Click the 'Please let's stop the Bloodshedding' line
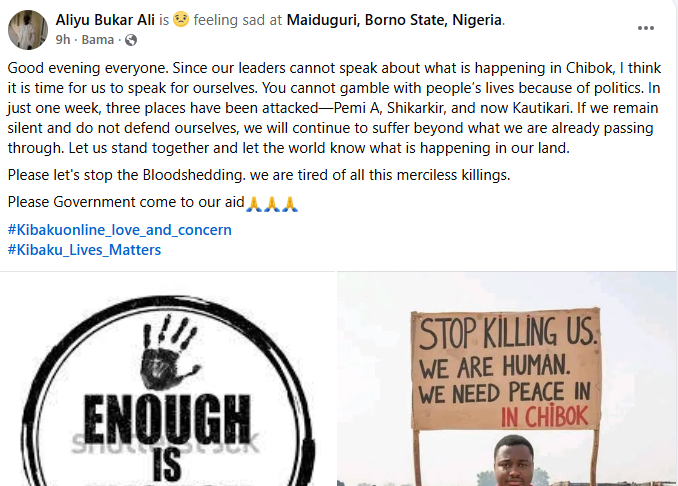This screenshot has height=486, width=678. click(x=259, y=175)
